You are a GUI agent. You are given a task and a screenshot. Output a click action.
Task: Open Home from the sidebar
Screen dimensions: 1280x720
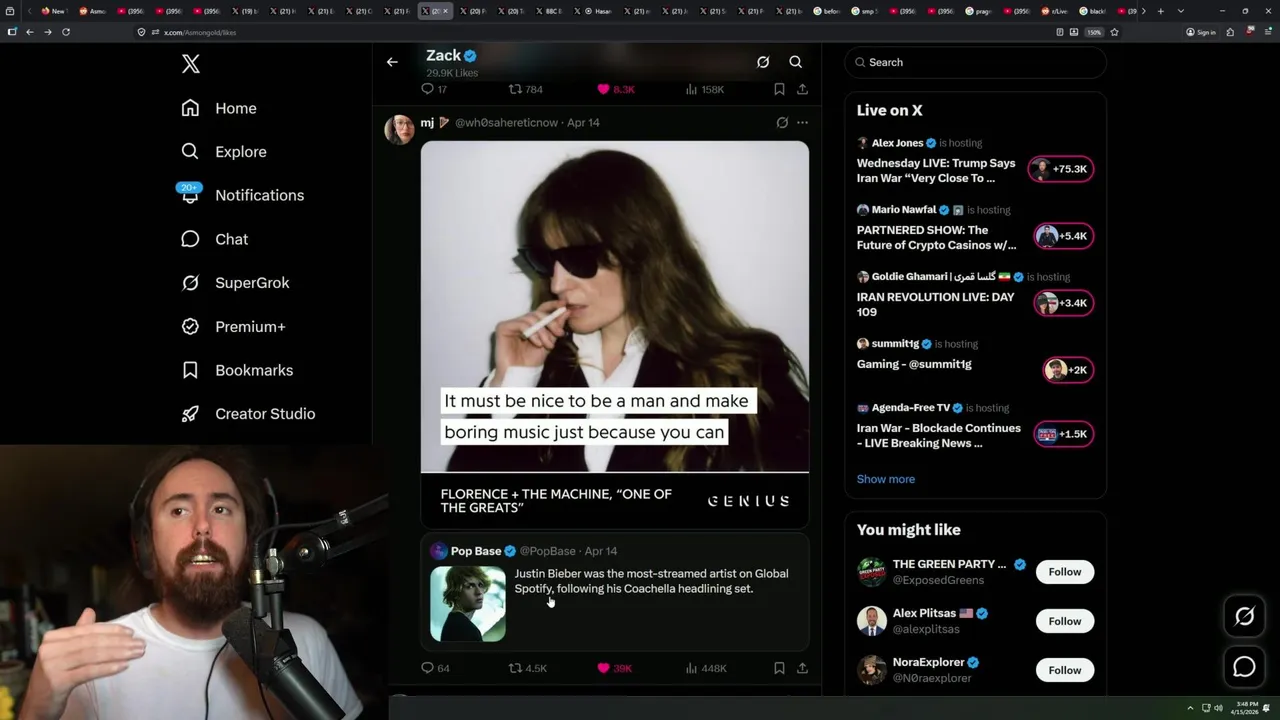coord(219,108)
